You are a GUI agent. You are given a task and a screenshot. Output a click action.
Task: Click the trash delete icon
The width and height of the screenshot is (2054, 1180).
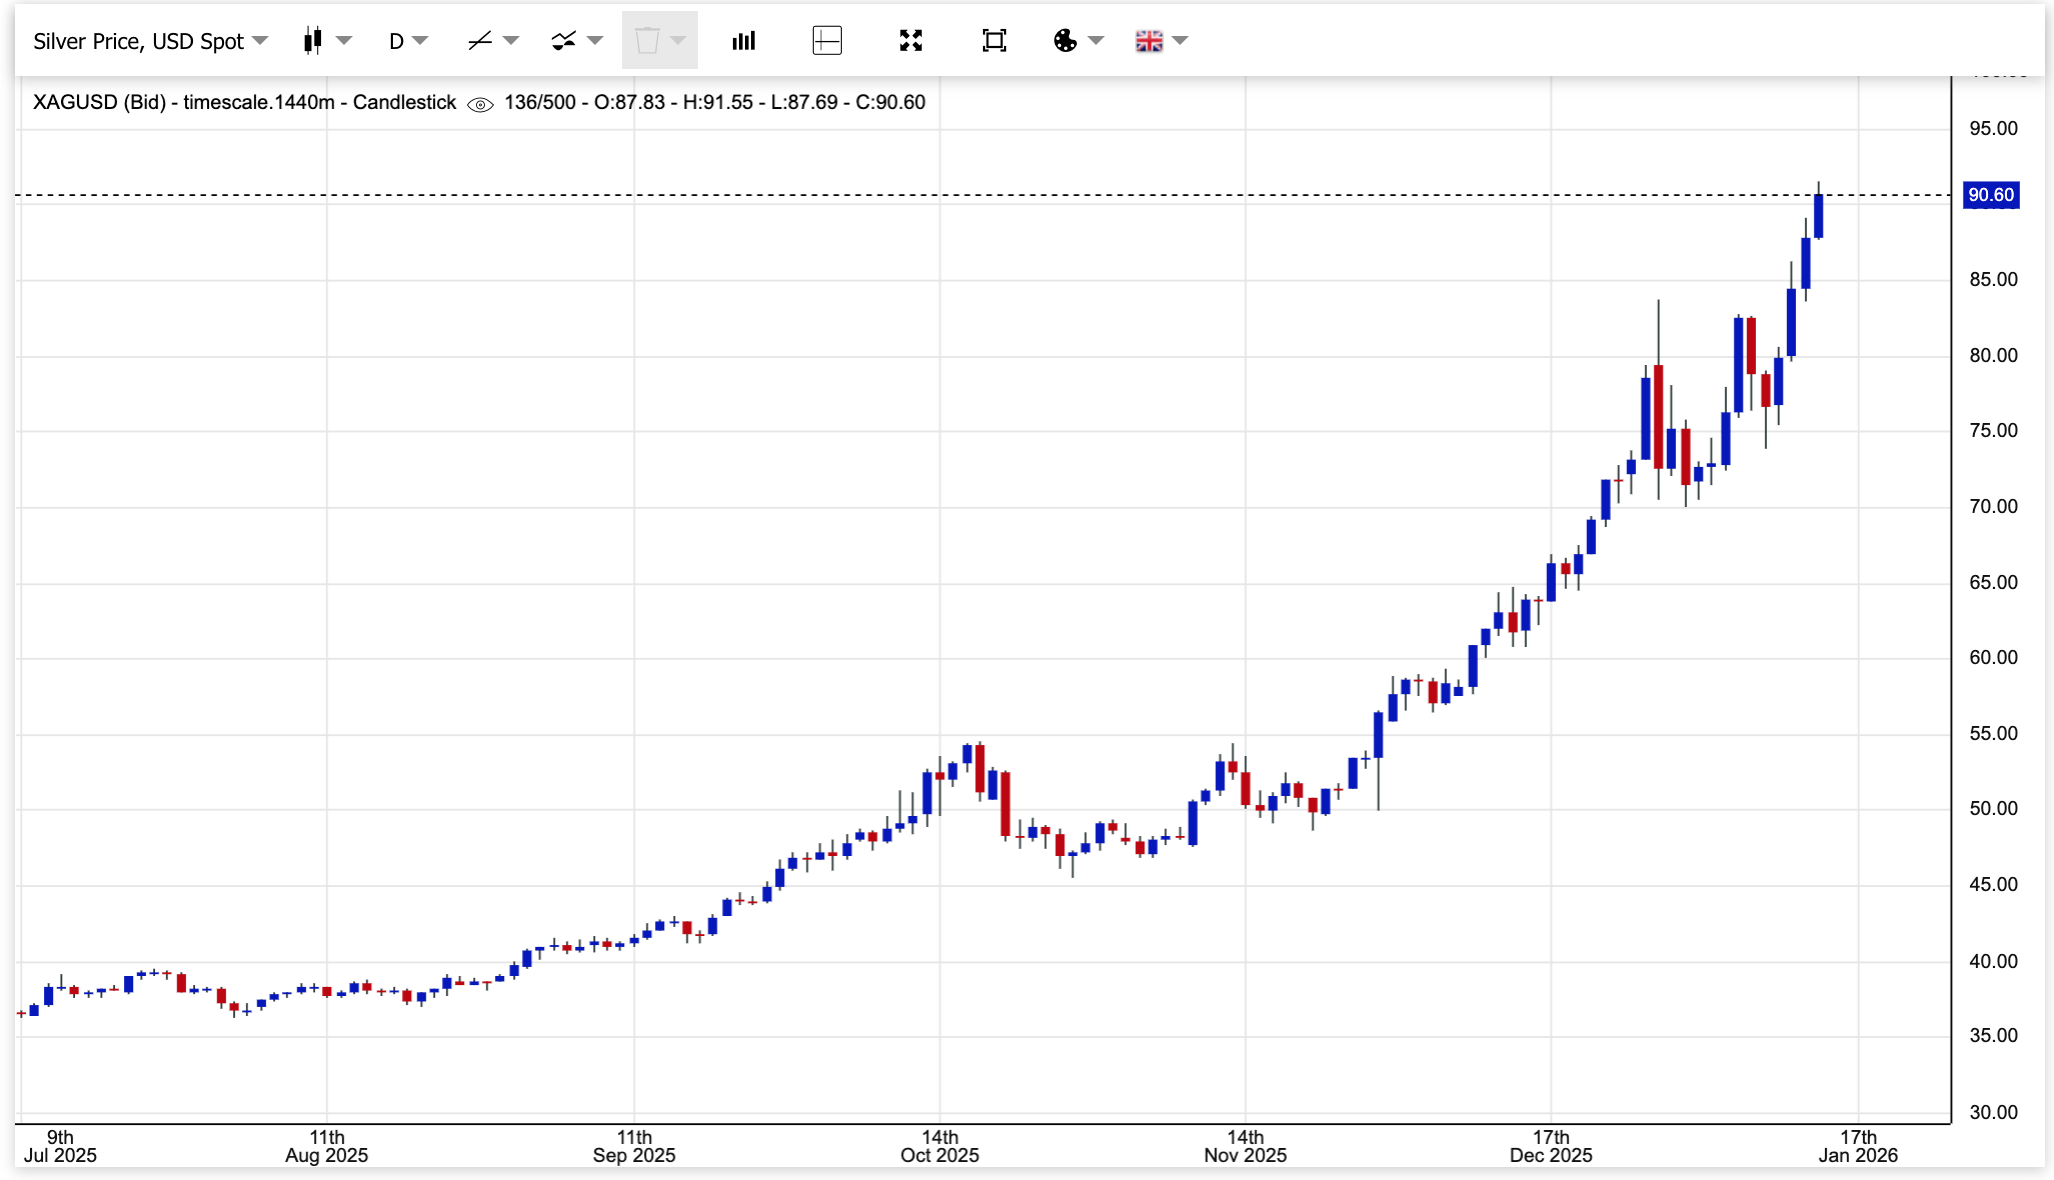click(x=647, y=41)
